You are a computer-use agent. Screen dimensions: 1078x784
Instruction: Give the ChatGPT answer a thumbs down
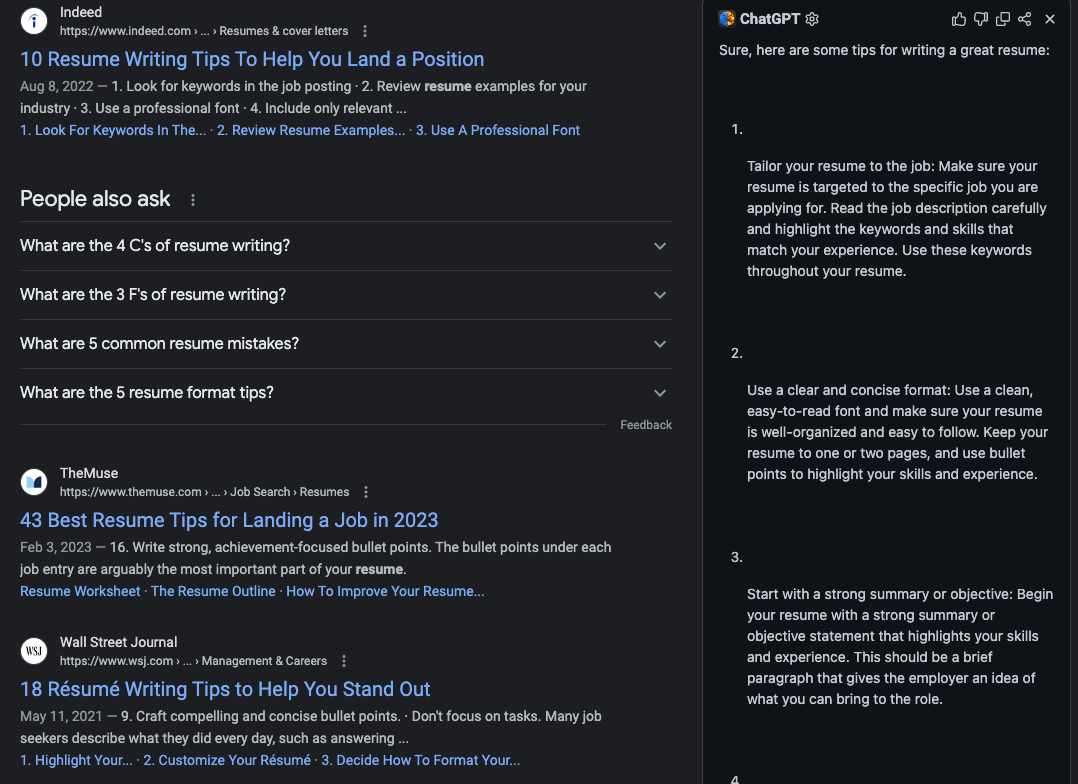pyautogui.click(x=981, y=19)
